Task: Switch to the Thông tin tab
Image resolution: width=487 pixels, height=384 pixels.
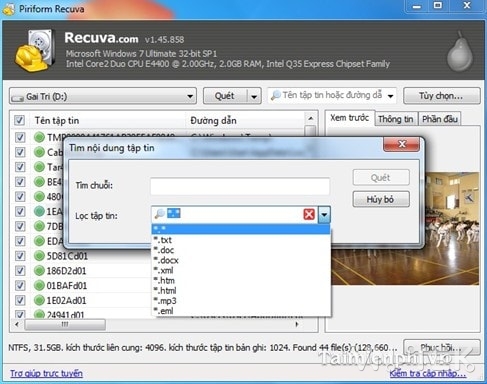Action: (396, 119)
